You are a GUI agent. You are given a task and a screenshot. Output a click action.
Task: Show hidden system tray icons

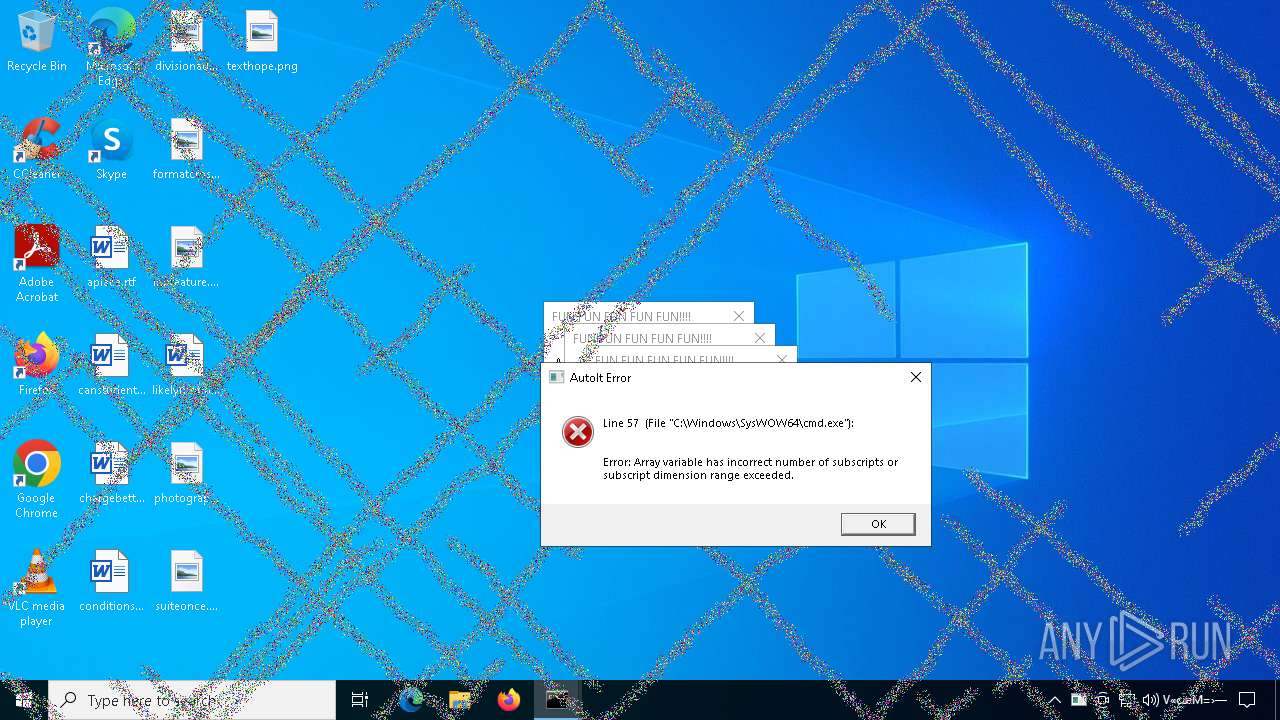[1054, 700]
